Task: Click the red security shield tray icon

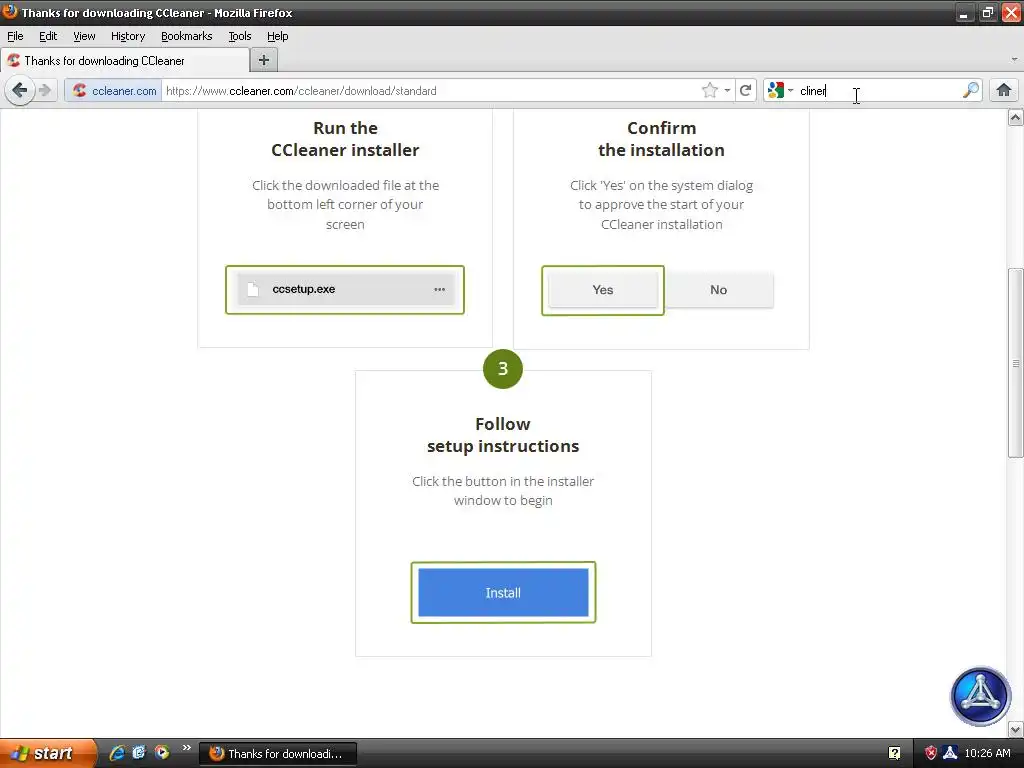Action: 931,753
